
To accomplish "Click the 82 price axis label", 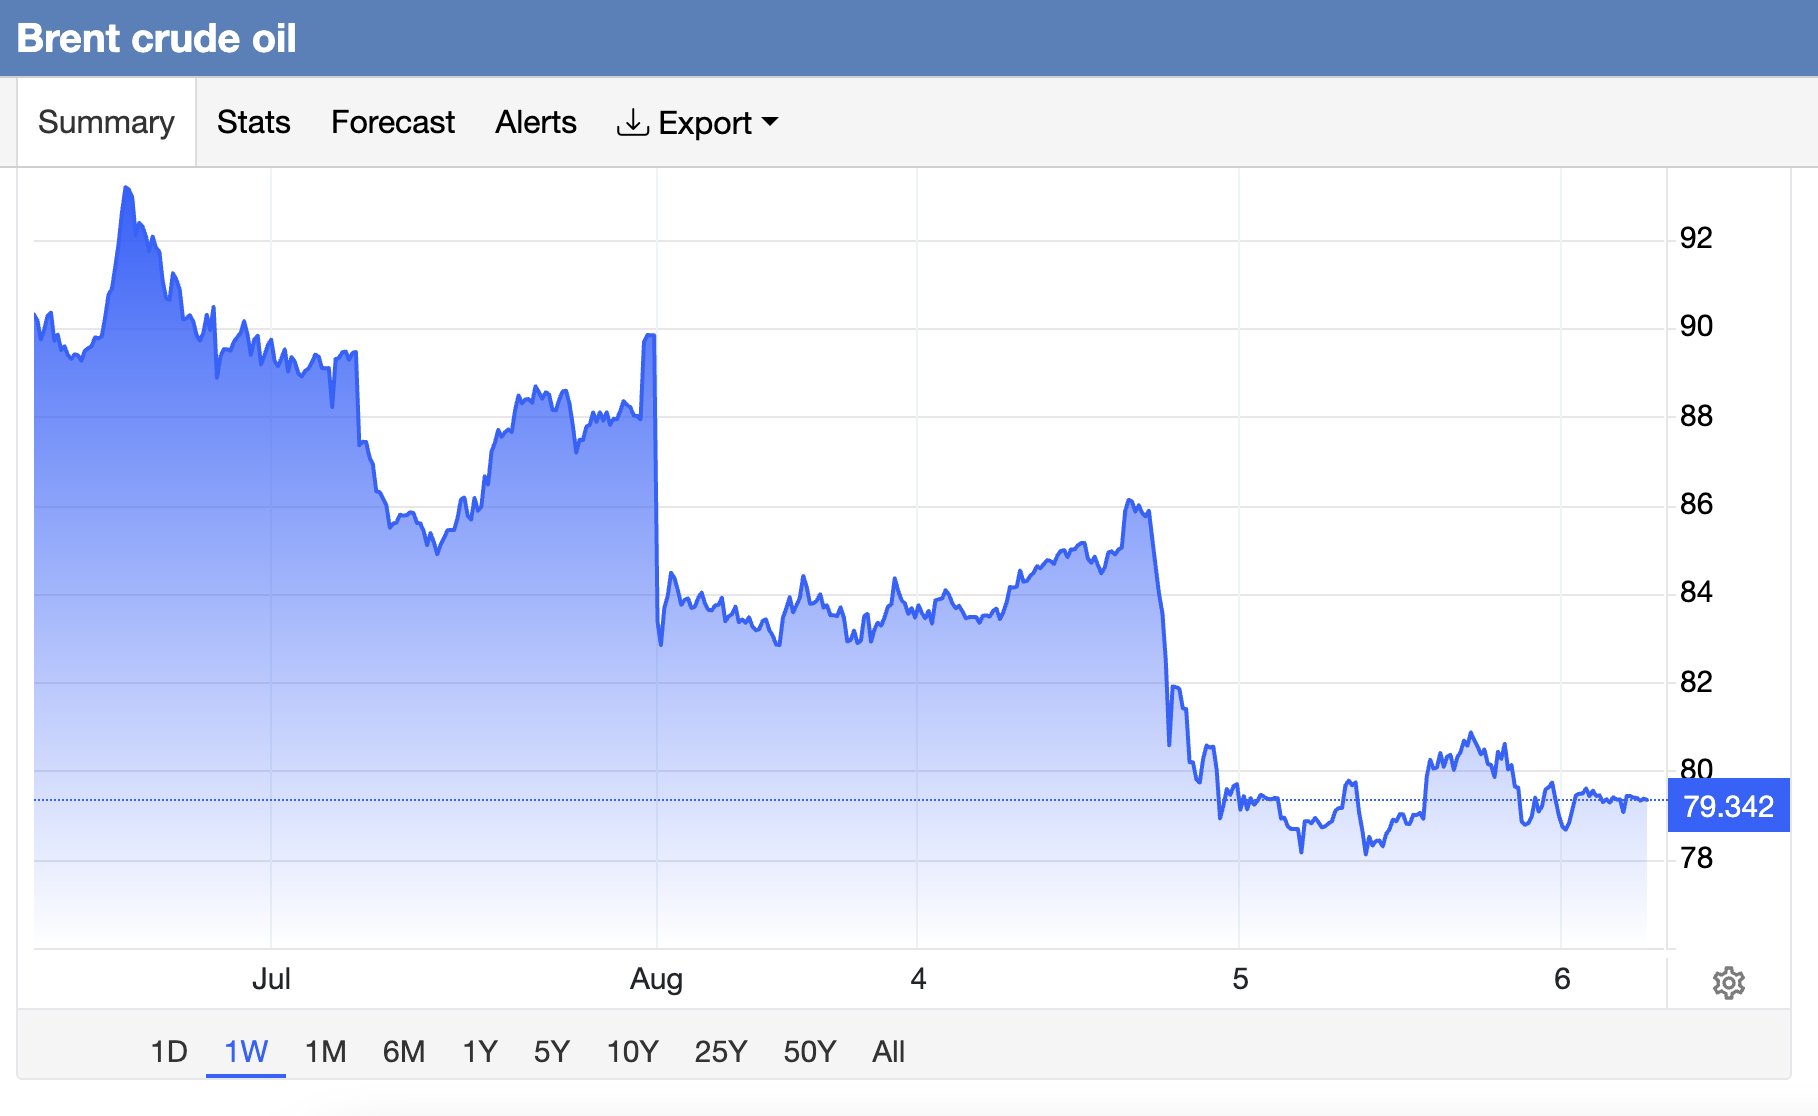I will (x=1696, y=681).
